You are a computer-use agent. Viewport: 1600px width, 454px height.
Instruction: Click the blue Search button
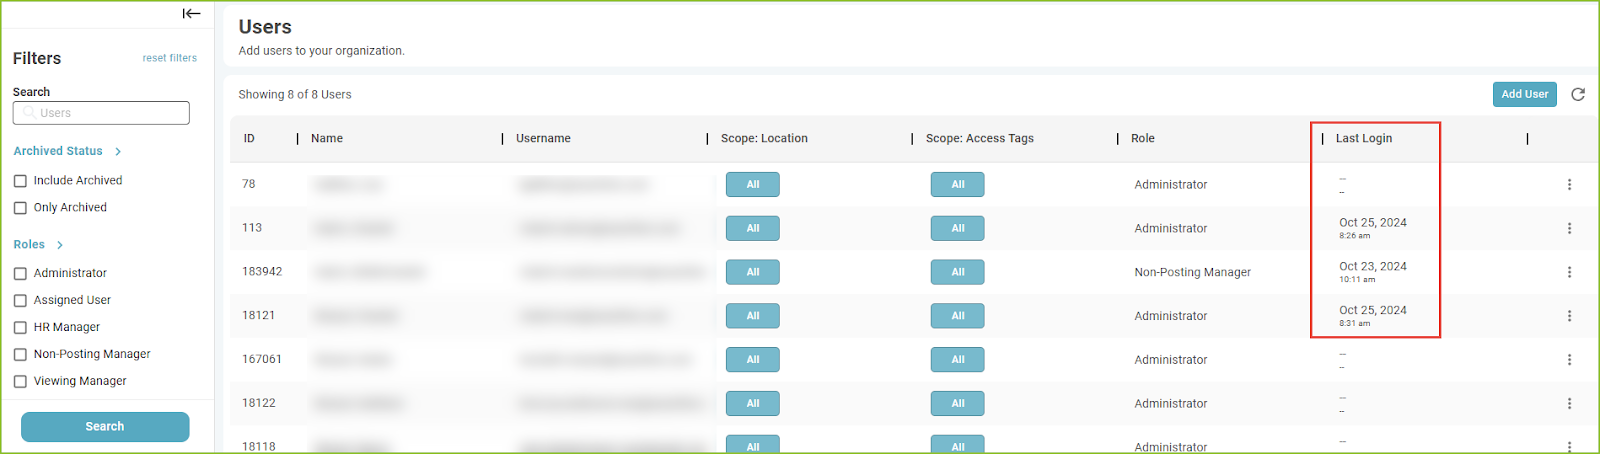coord(105,427)
